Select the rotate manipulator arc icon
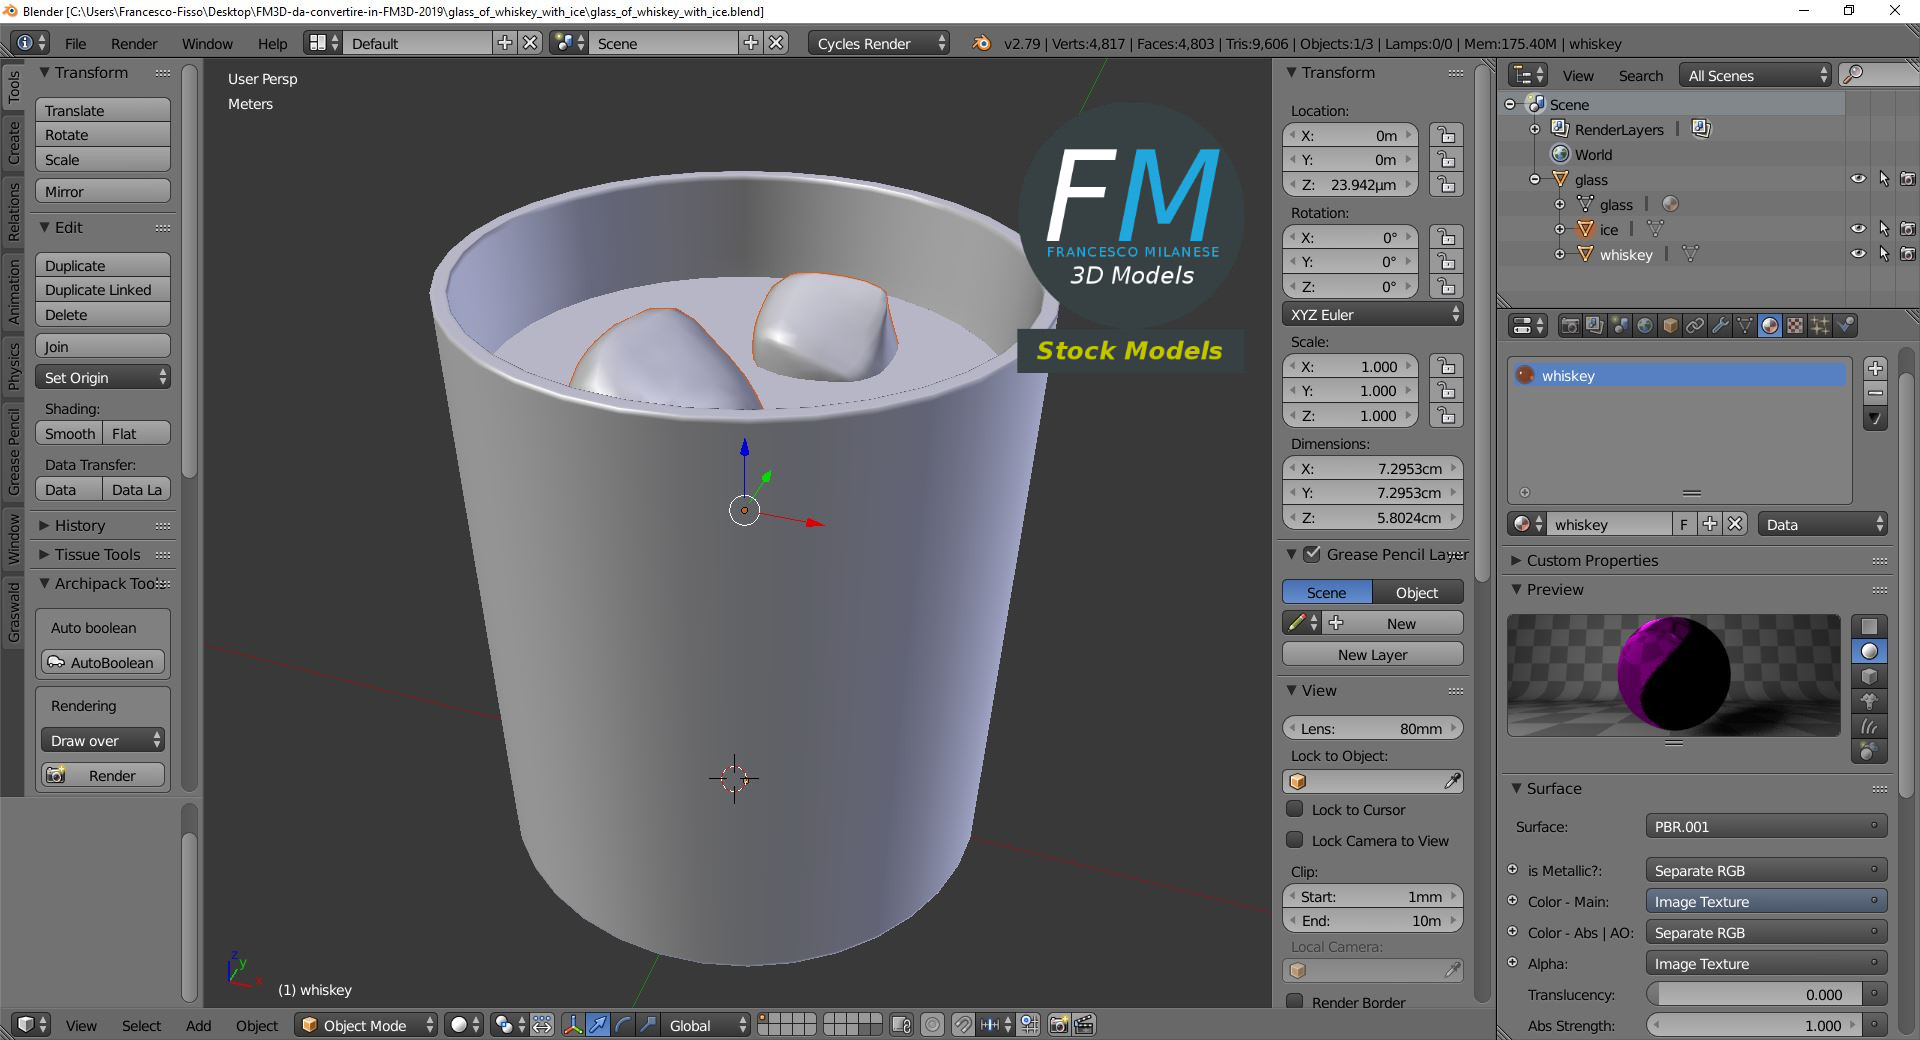The width and height of the screenshot is (1920, 1040). pos(623,1025)
